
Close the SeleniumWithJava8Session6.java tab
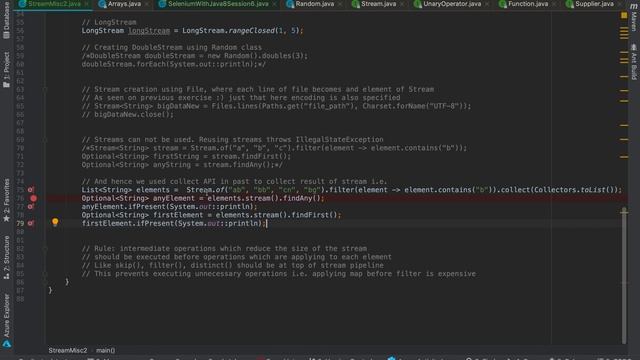(274, 4)
